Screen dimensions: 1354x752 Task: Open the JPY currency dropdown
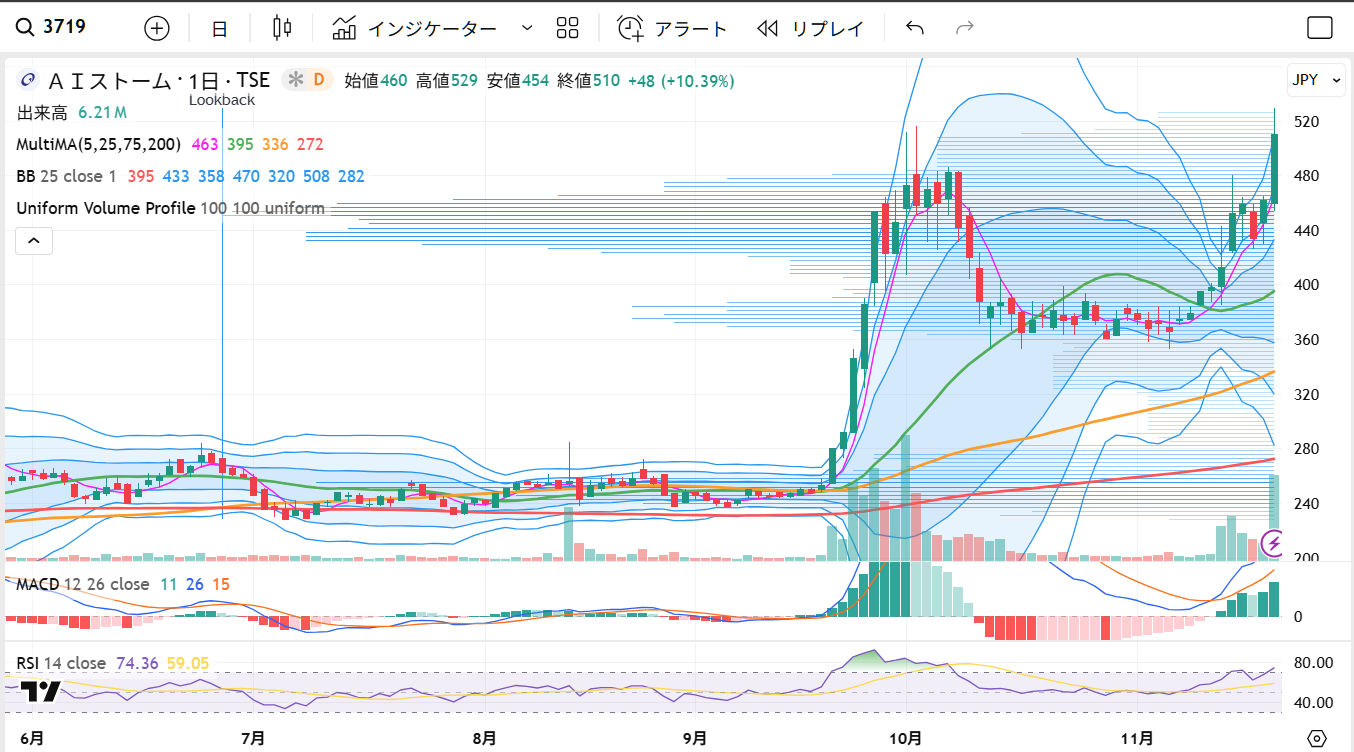point(1316,81)
